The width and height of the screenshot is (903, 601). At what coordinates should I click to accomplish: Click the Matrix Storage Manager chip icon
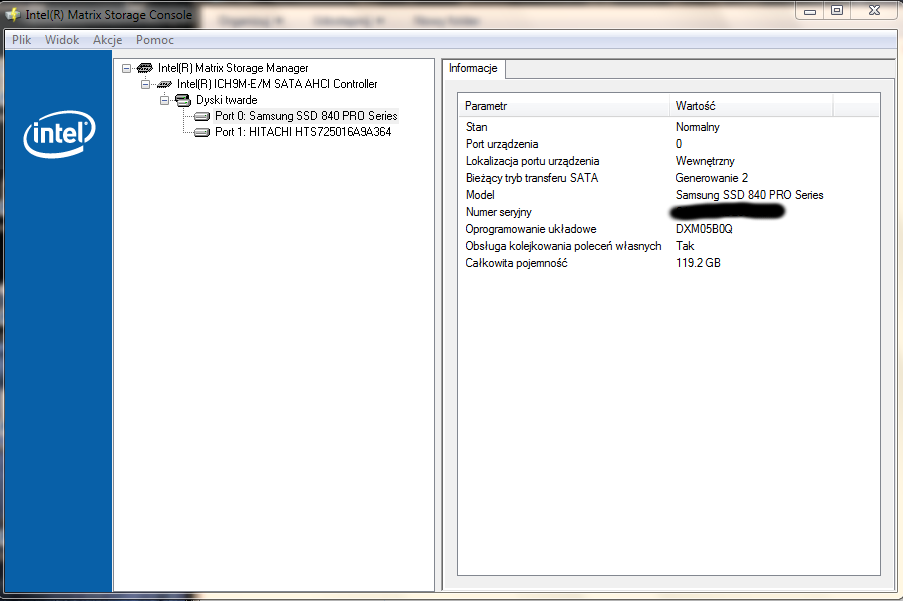(x=145, y=68)
